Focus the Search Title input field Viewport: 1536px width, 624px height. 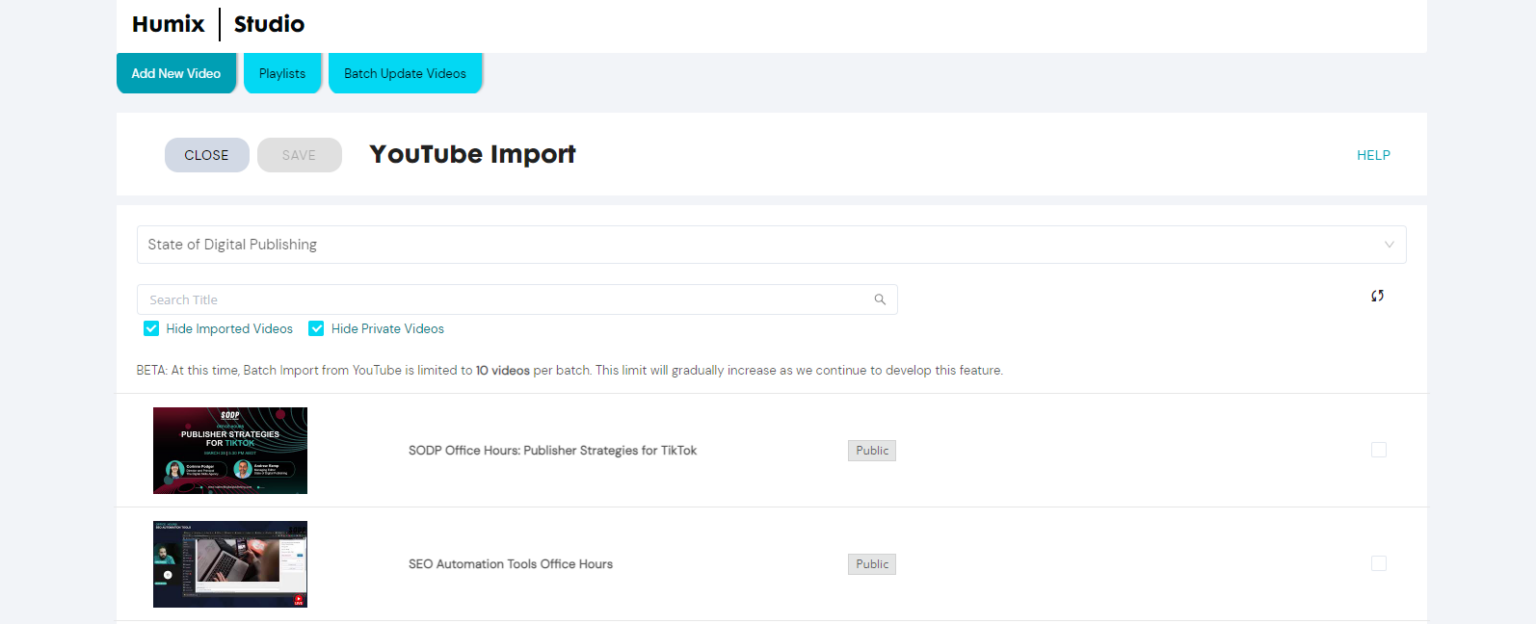point(505,300)
